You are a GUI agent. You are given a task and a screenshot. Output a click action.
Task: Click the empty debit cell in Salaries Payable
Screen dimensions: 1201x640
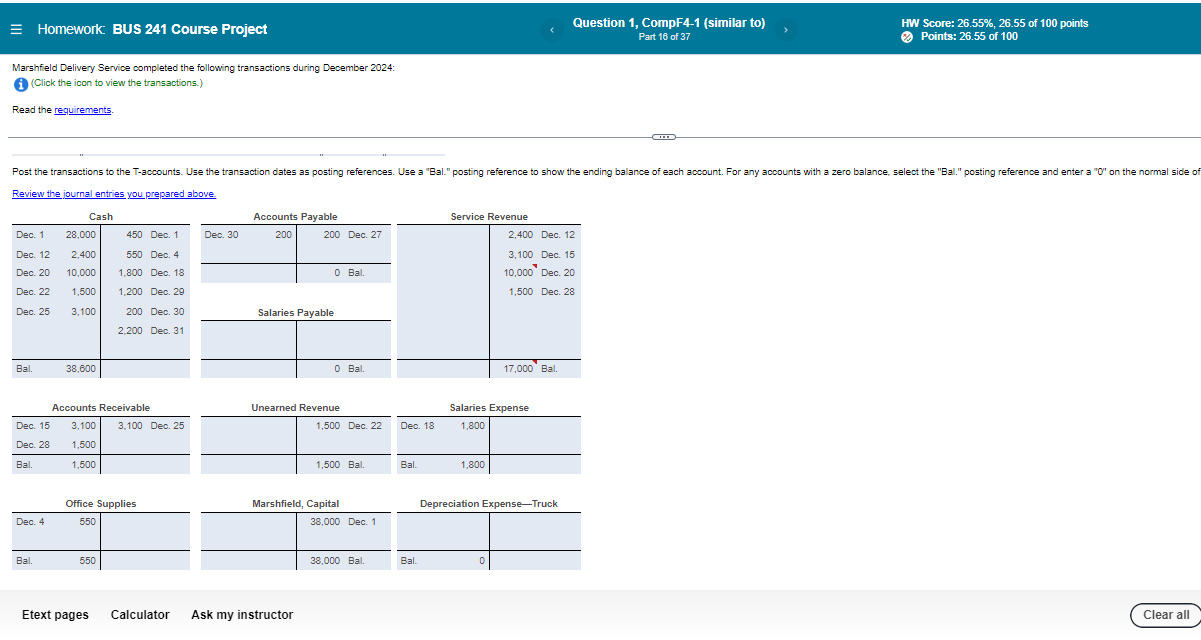pyautogui.click(x=247, y=340)
